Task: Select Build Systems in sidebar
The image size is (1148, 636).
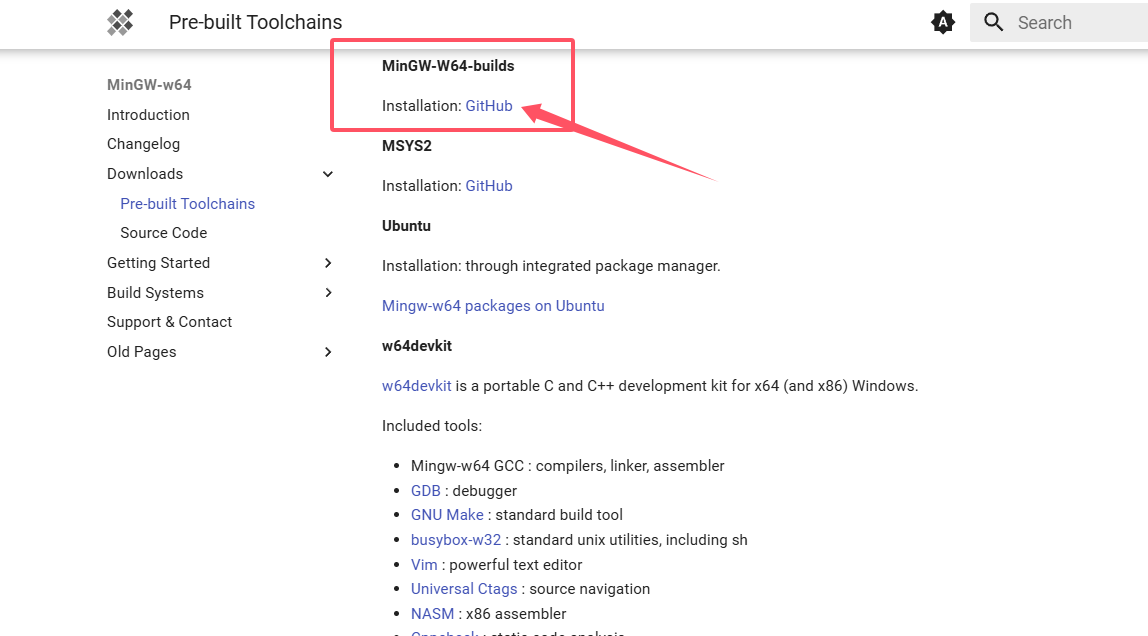Action: (x=155, y=293)
